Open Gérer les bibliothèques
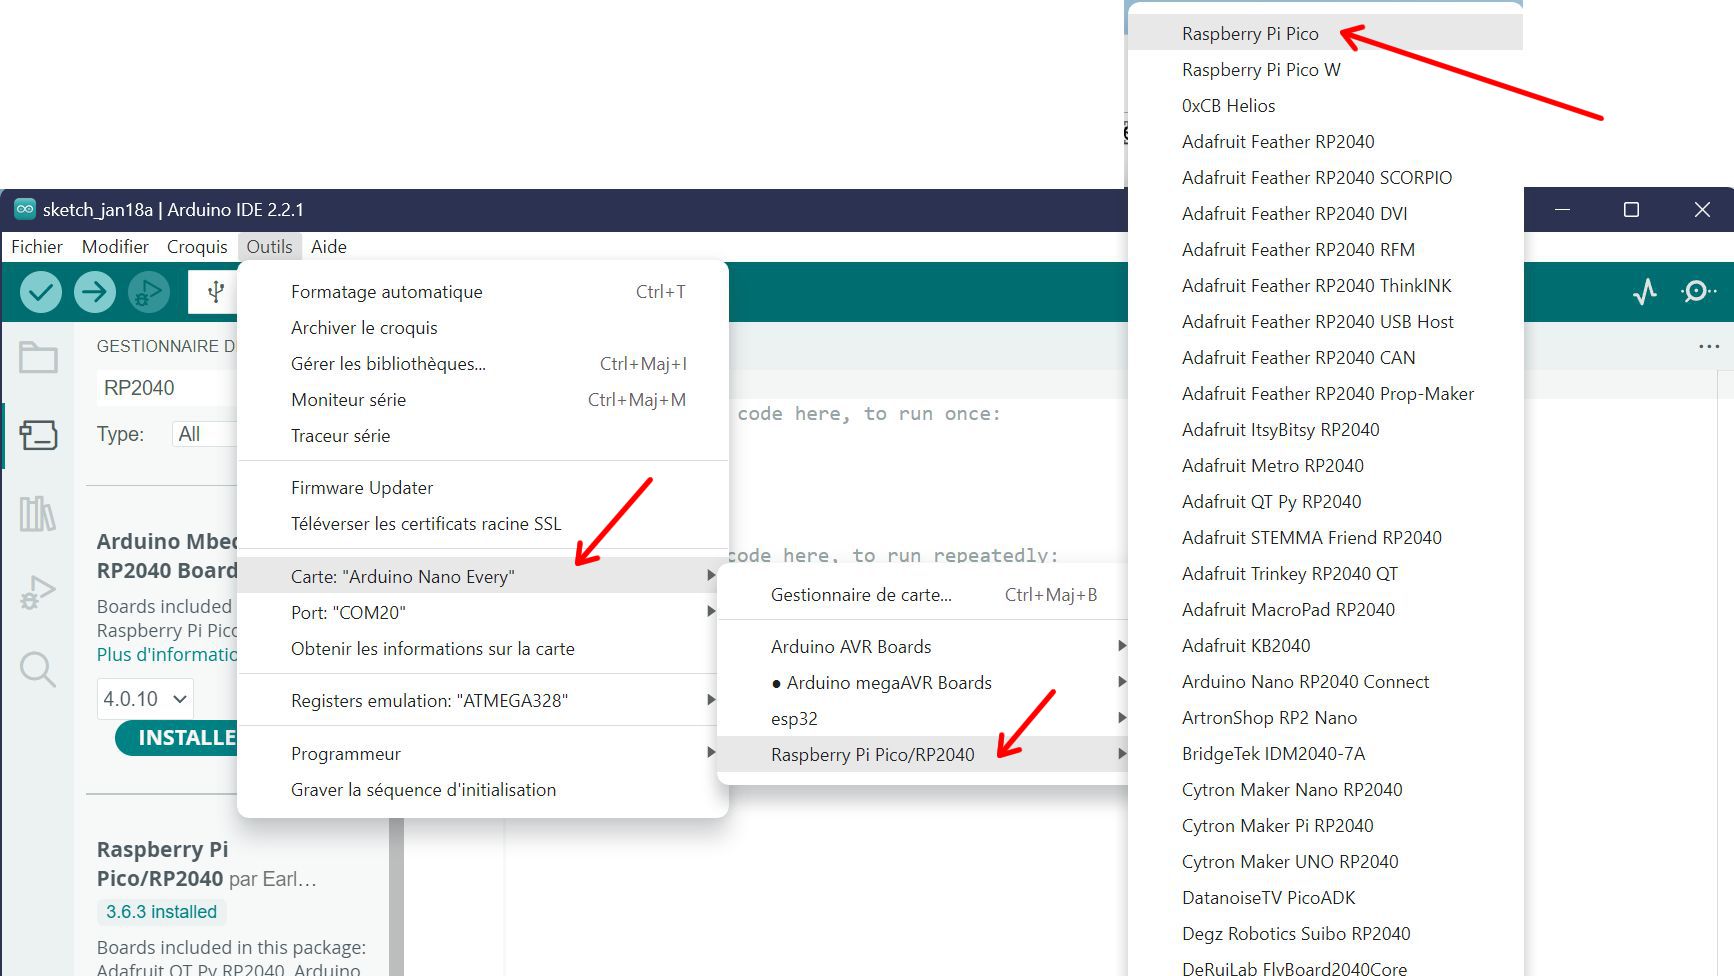 tap(483, 364)
